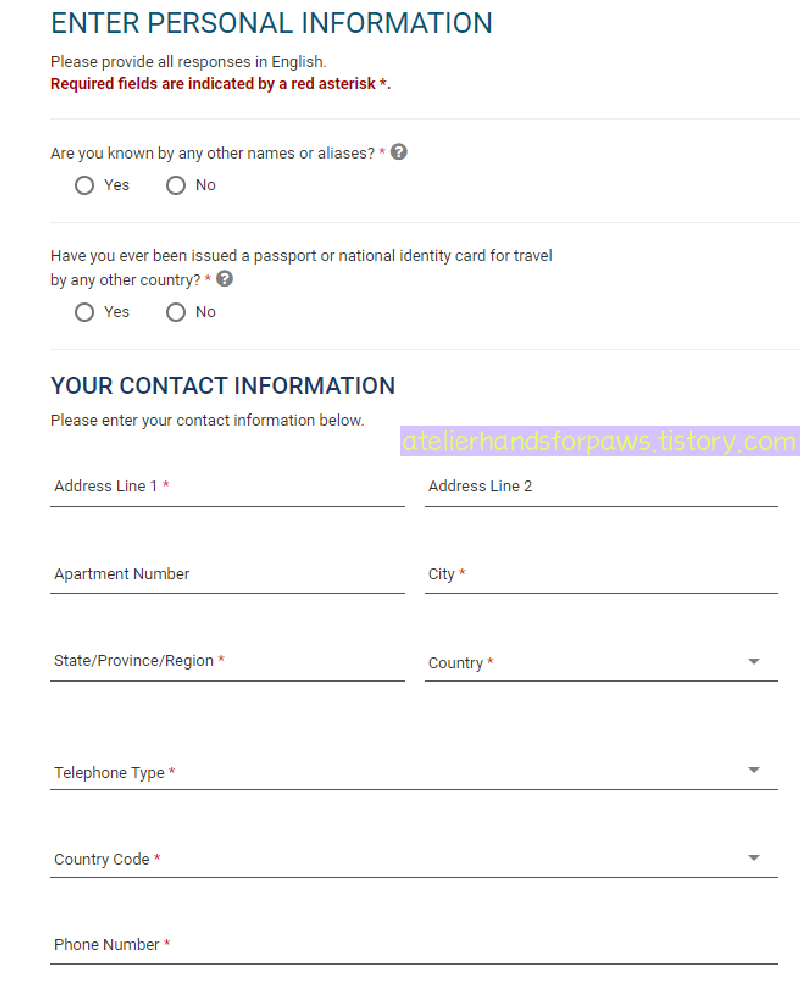Click the required fields red asterisk note
The width and height of the screenshot is (800, 1000).
pyautogui.click(x=221, y=84)
